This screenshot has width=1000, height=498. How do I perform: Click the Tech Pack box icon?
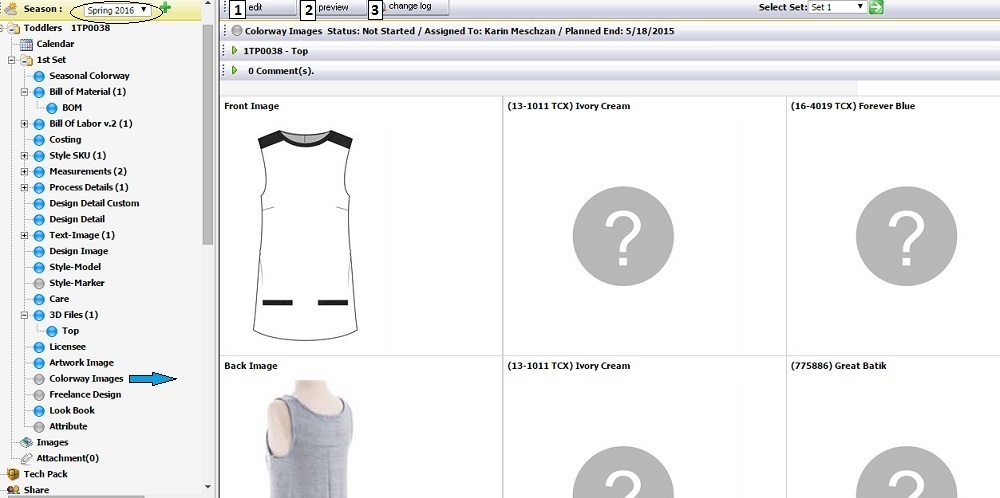tap(13, 474)
